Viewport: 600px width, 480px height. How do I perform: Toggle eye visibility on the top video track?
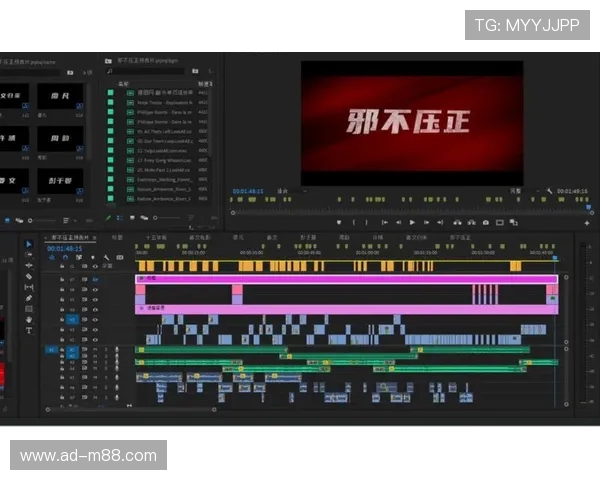pyautogui.click(x=95, y=278)
